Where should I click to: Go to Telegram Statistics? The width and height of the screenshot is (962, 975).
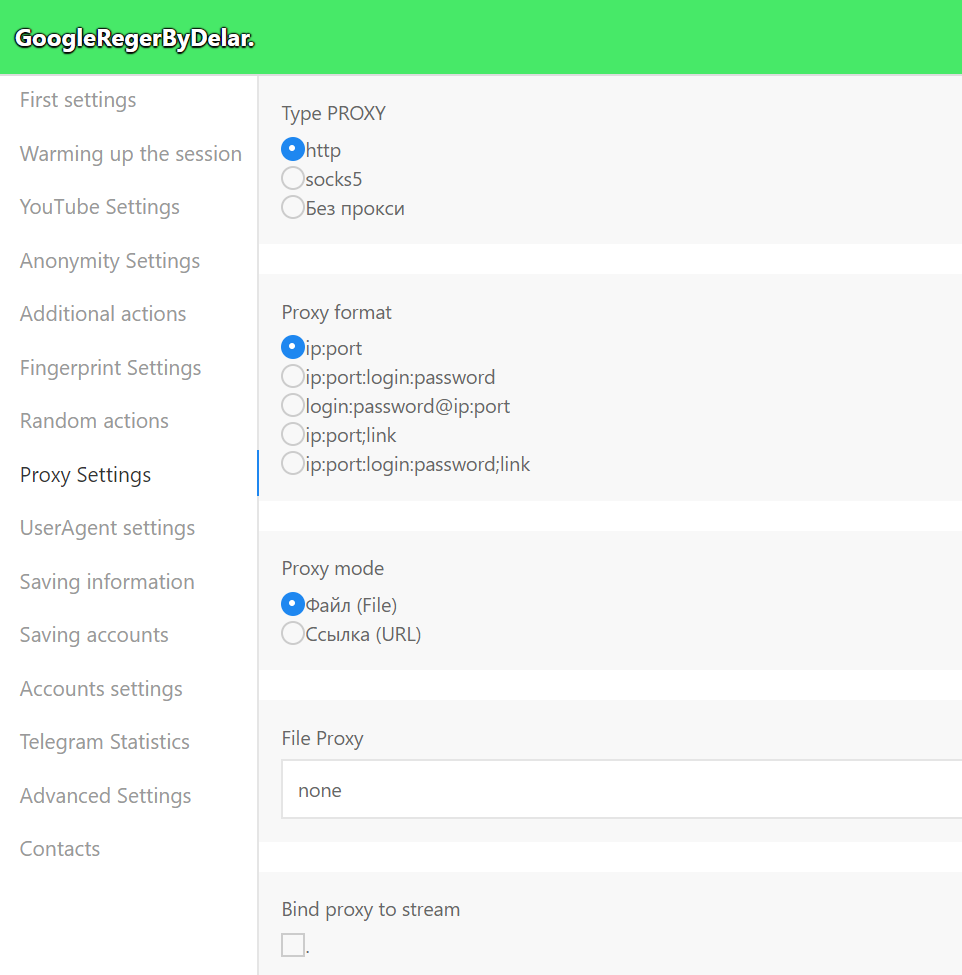104,742
